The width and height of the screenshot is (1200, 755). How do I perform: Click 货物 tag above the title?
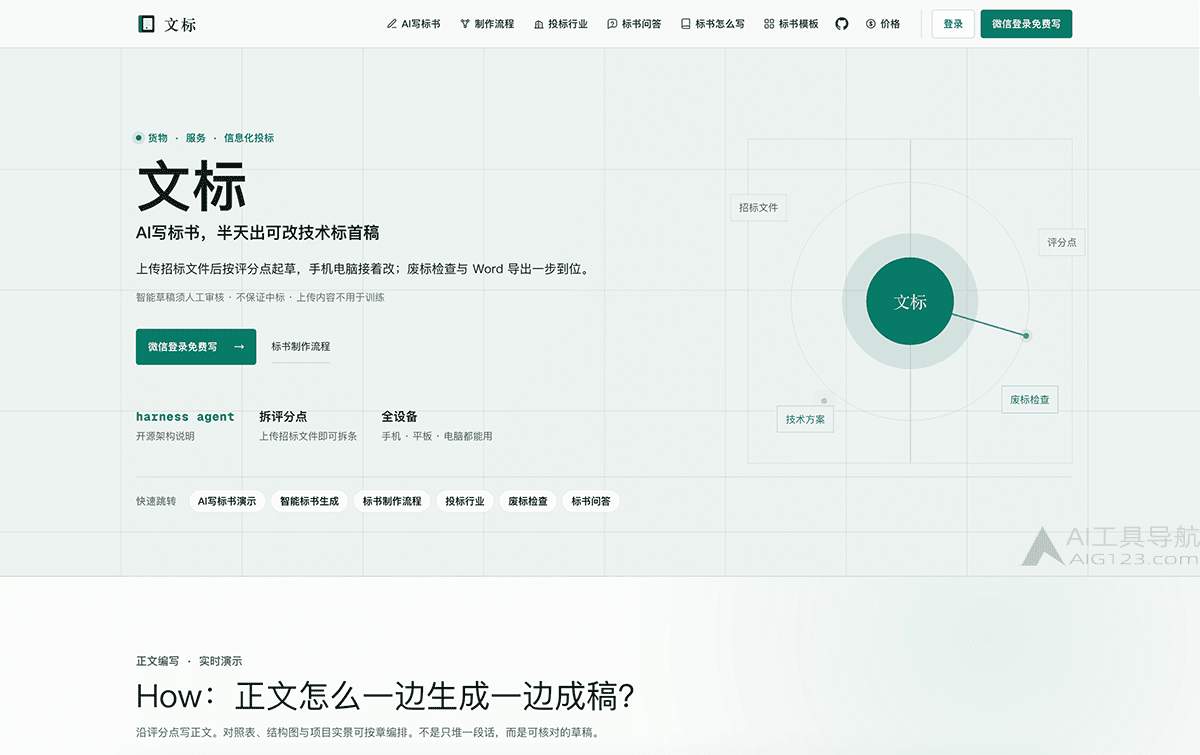(x=158, y=138)
